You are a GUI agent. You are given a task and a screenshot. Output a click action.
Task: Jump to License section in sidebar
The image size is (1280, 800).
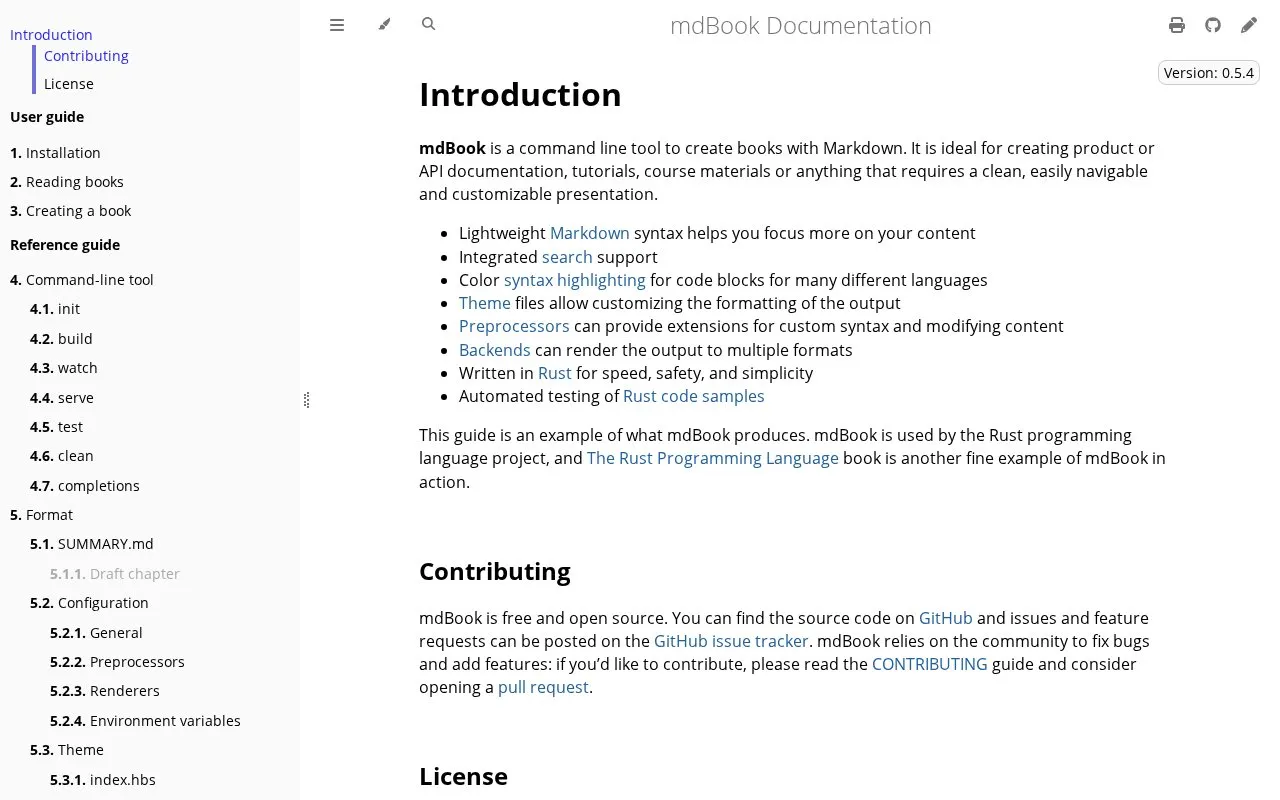click(x=69, y=84)
